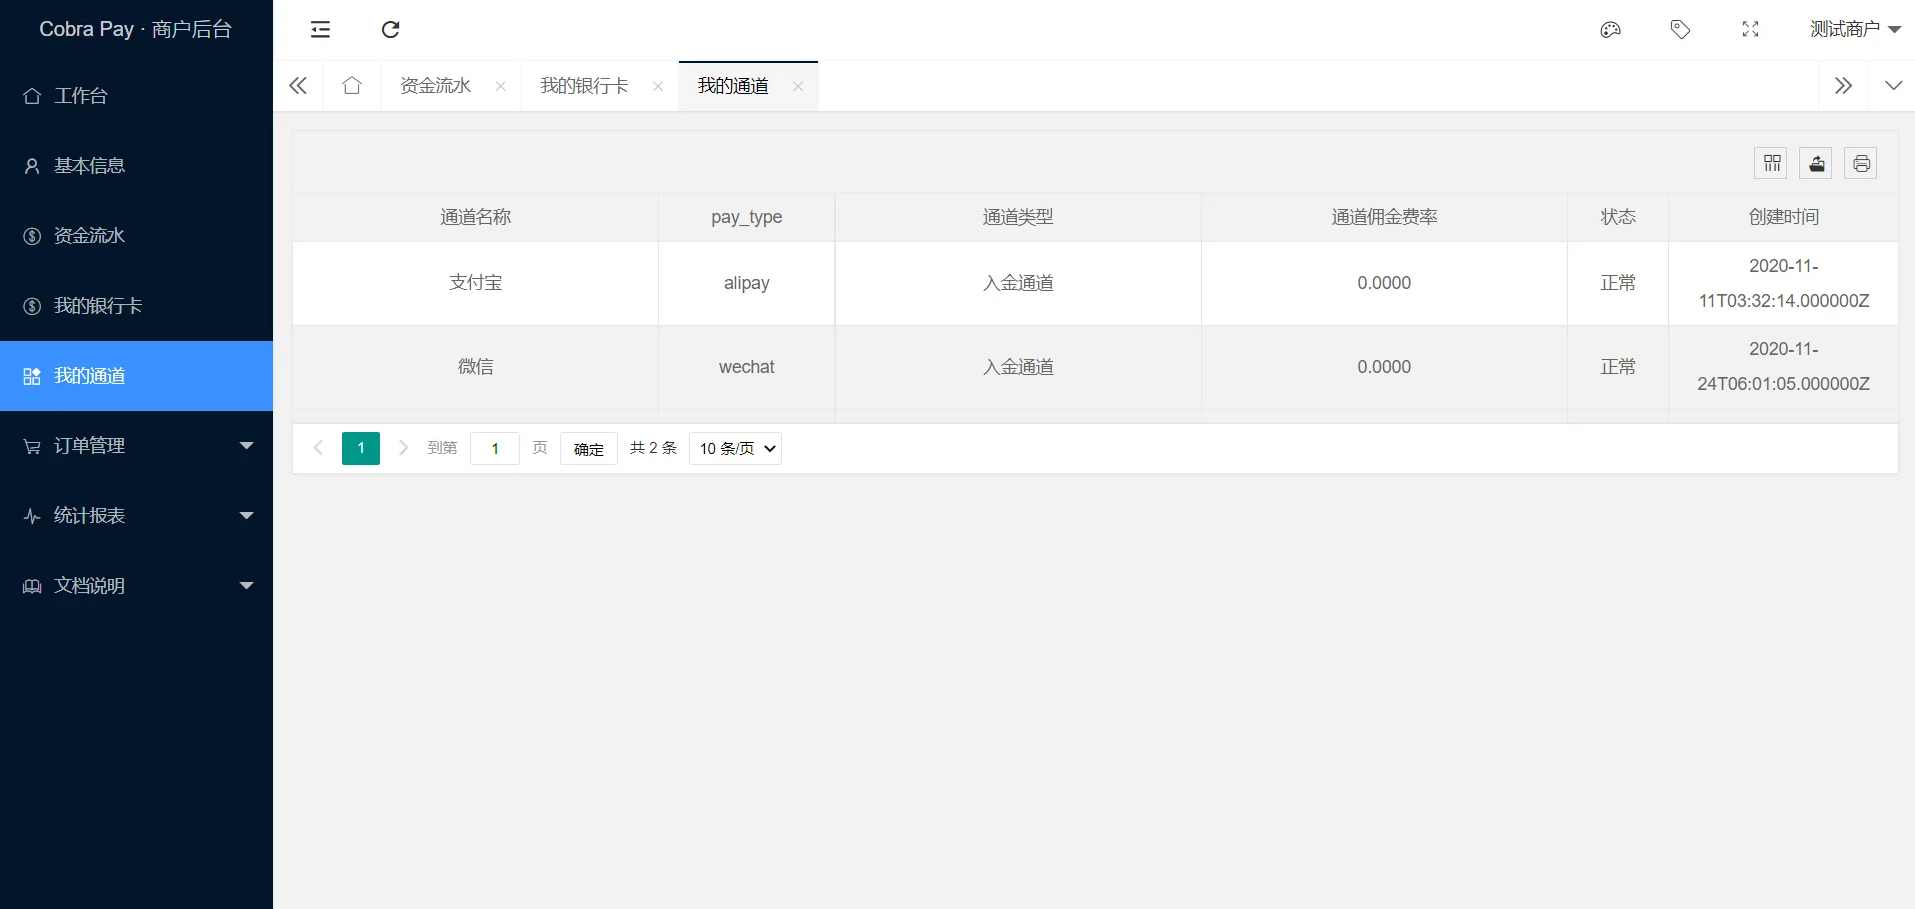This screenshot has height=909, width=1915.
Task: Open column settings icon above the table
Action: 1771,162
